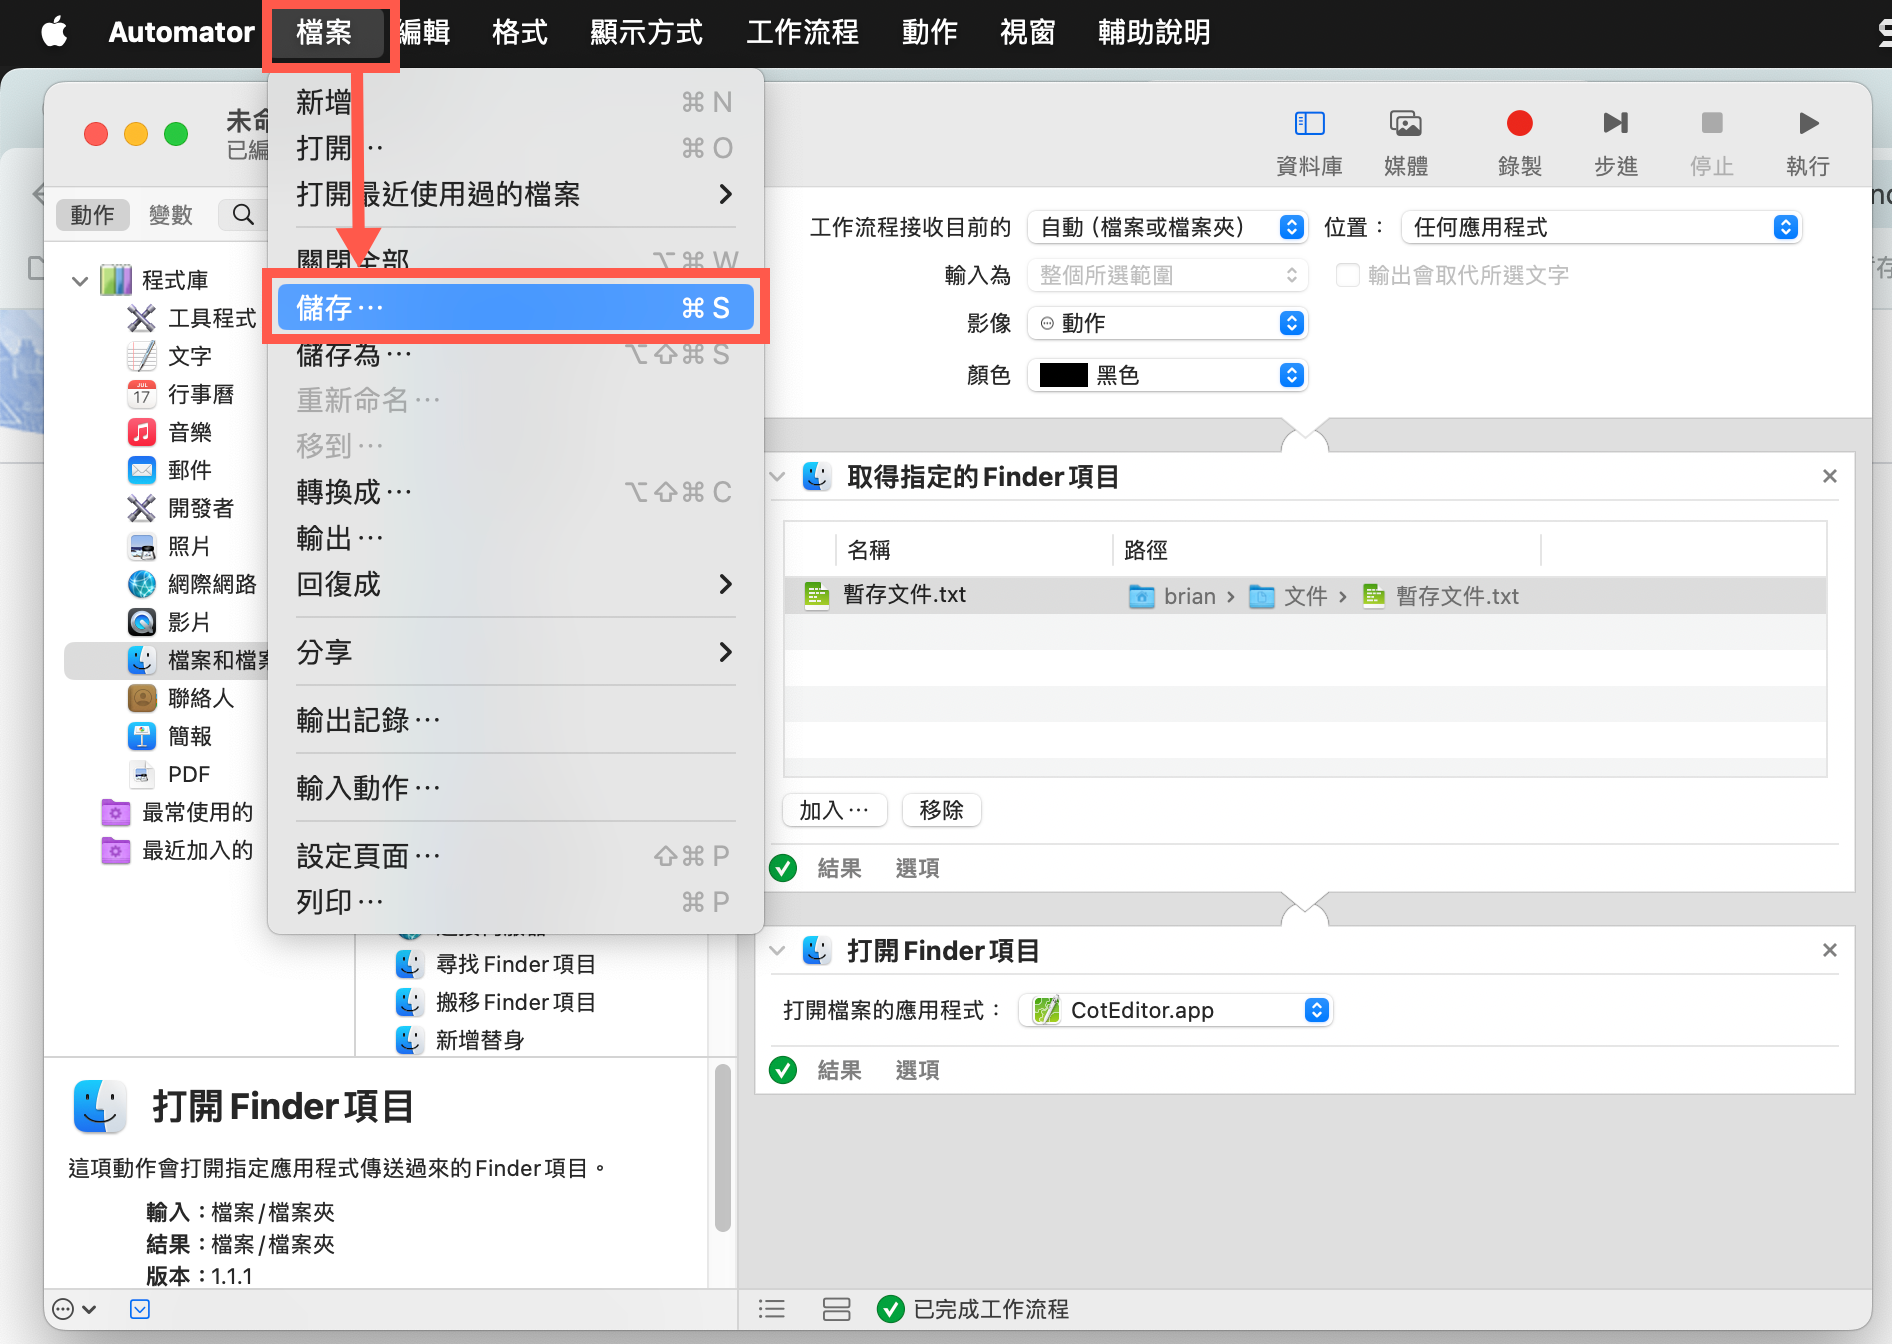This screenshot has width=1892, height=1344.
Task: Choose 轉換成… menu item
Action: (x=515, y=492)
